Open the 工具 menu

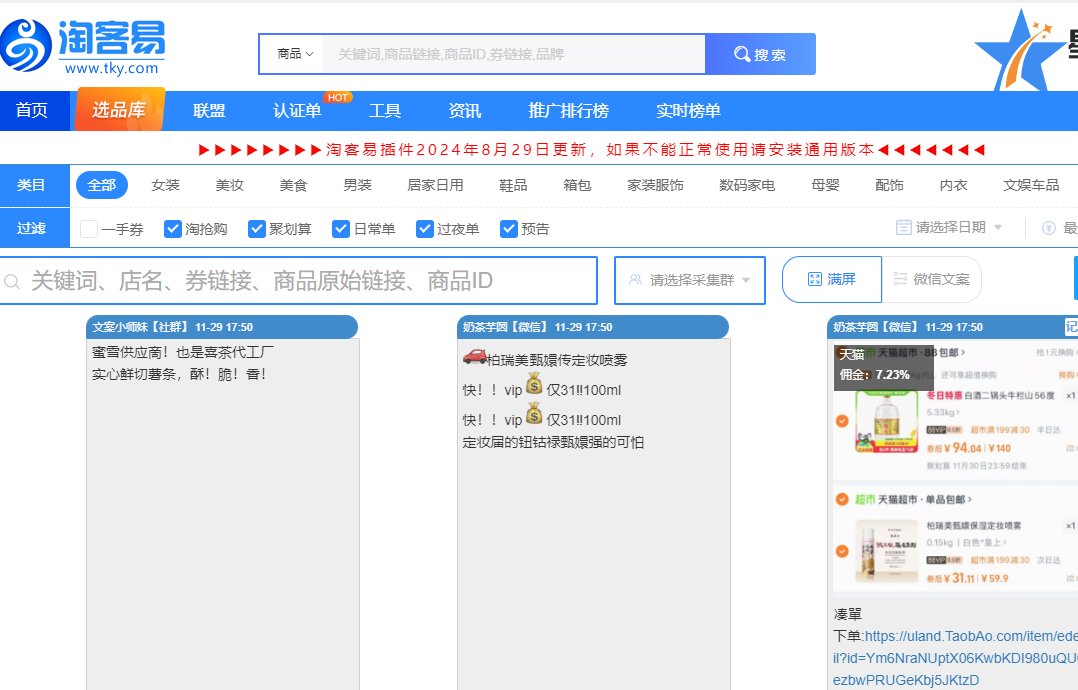click(385, 111)
